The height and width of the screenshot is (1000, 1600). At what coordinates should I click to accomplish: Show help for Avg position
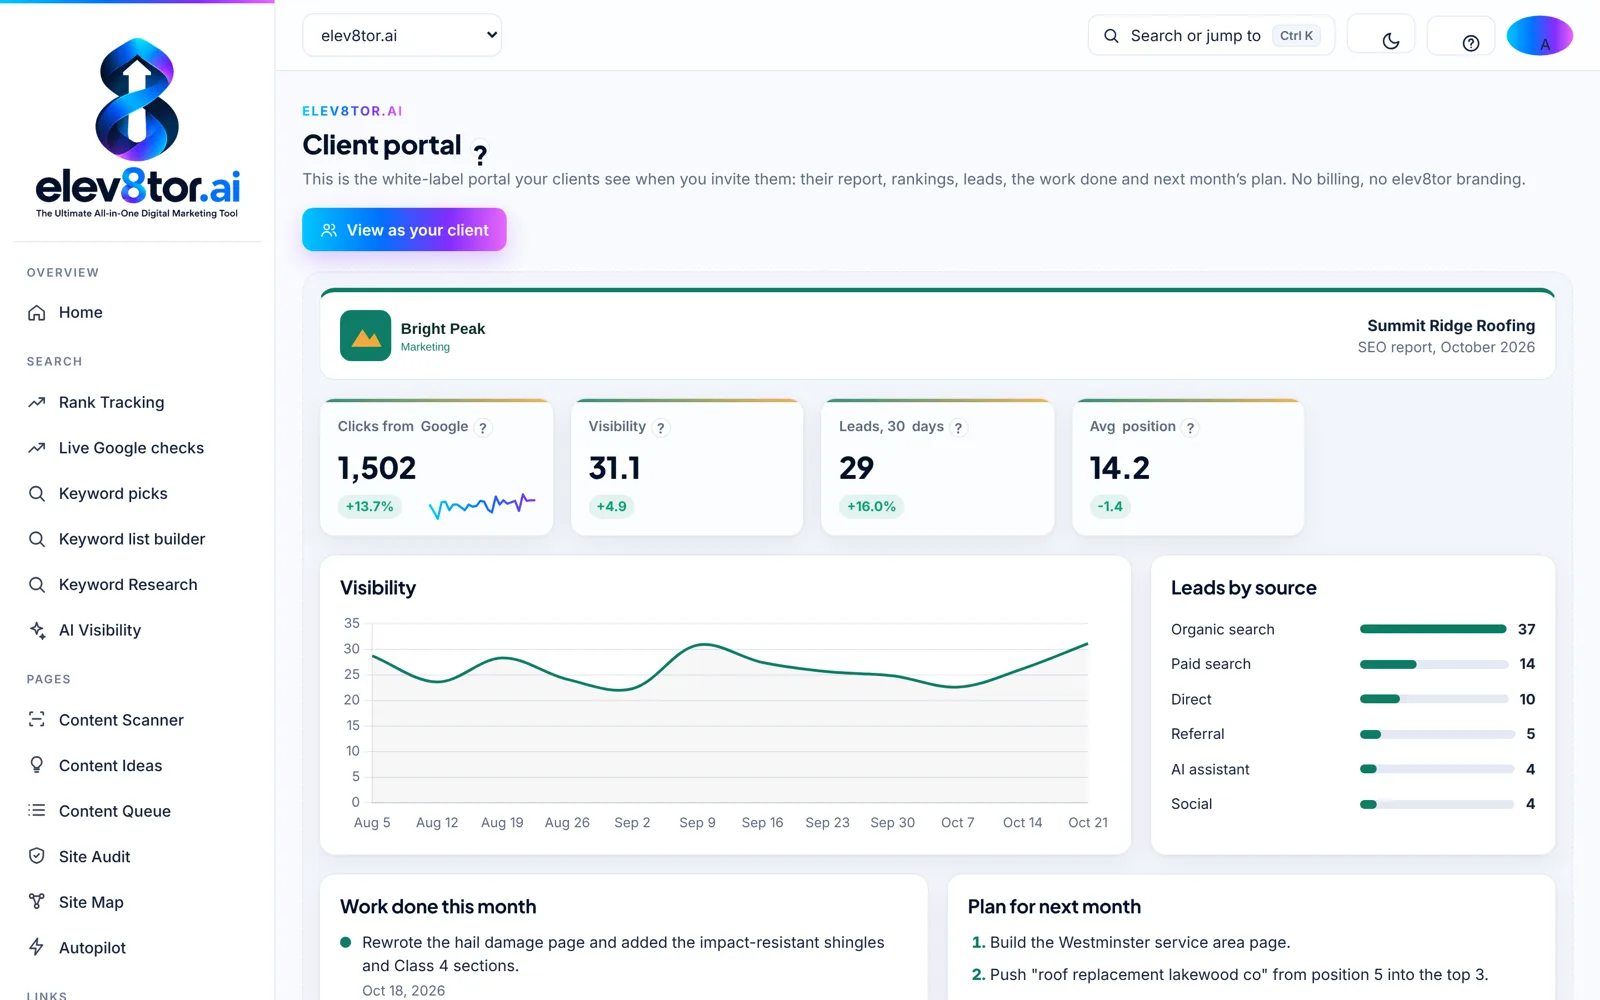pyautogui.click(x=1190, y=428)
